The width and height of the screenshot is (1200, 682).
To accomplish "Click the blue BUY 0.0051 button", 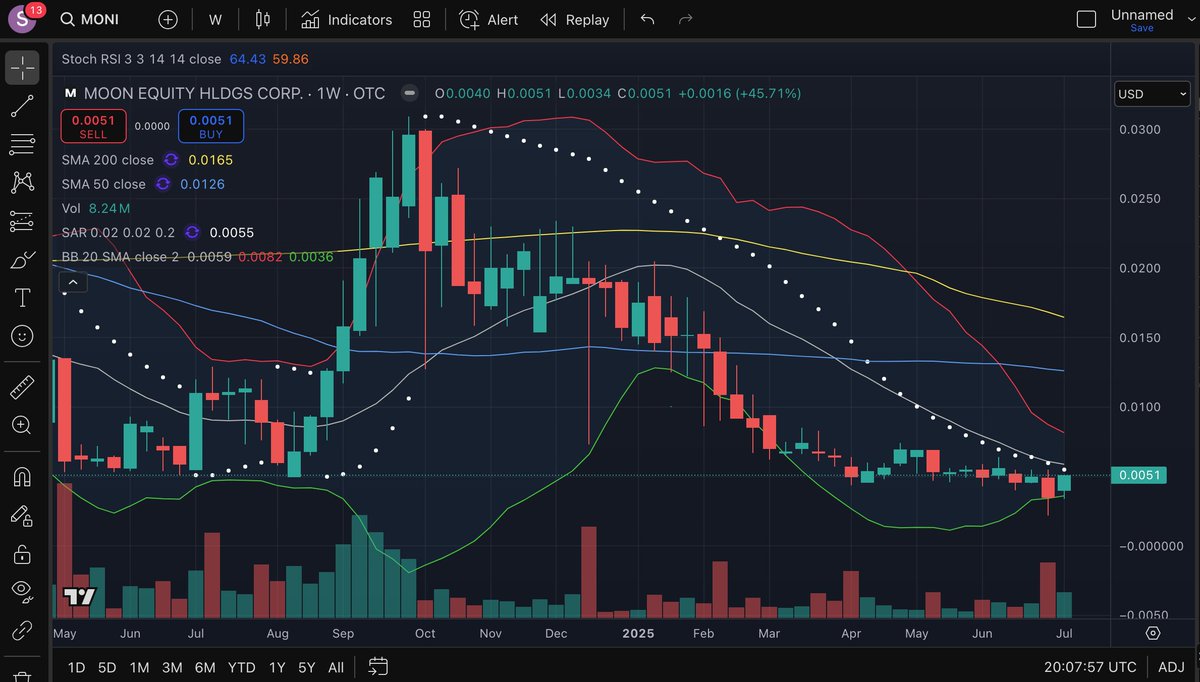I will pos(211,126).
